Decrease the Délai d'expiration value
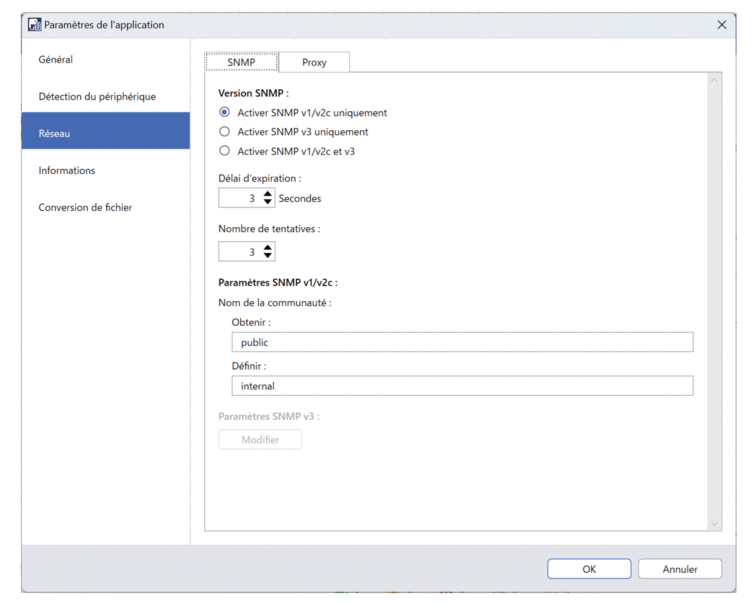 [268, 202]
